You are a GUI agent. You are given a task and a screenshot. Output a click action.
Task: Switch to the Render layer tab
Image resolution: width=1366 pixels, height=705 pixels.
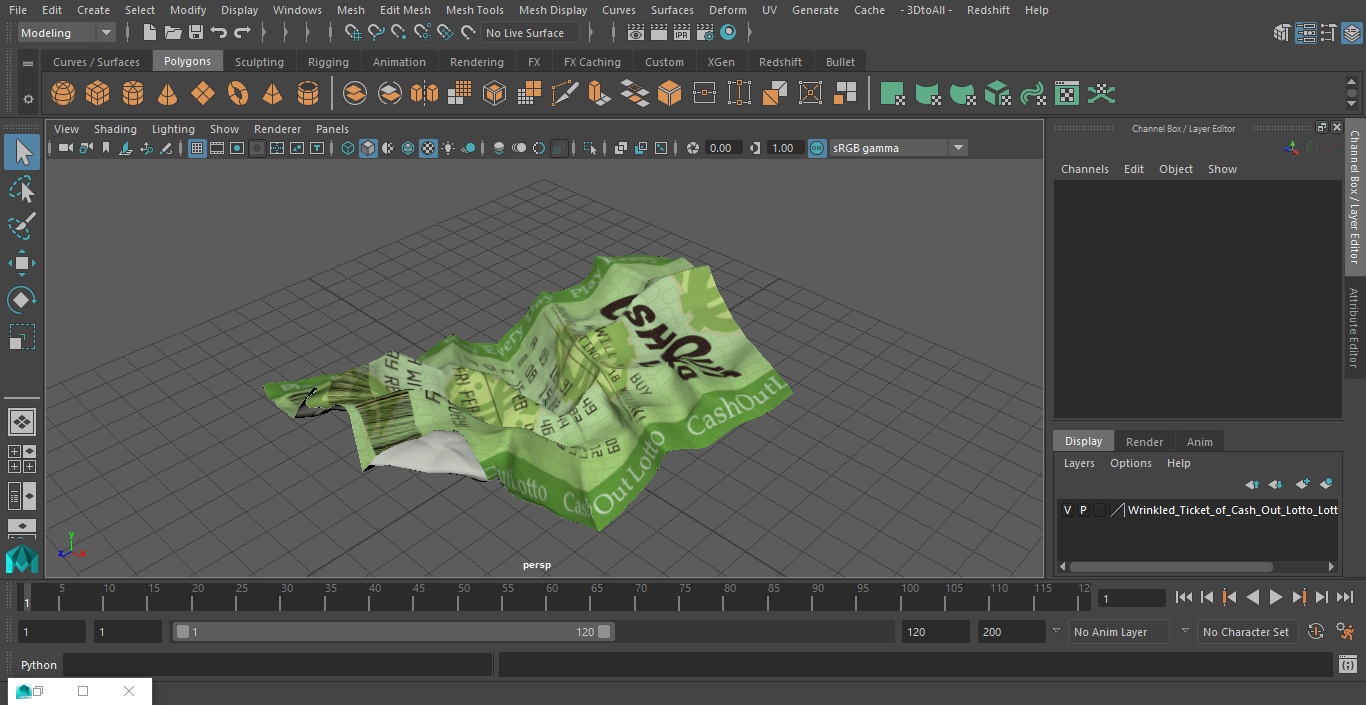[x=1144, y=442]
